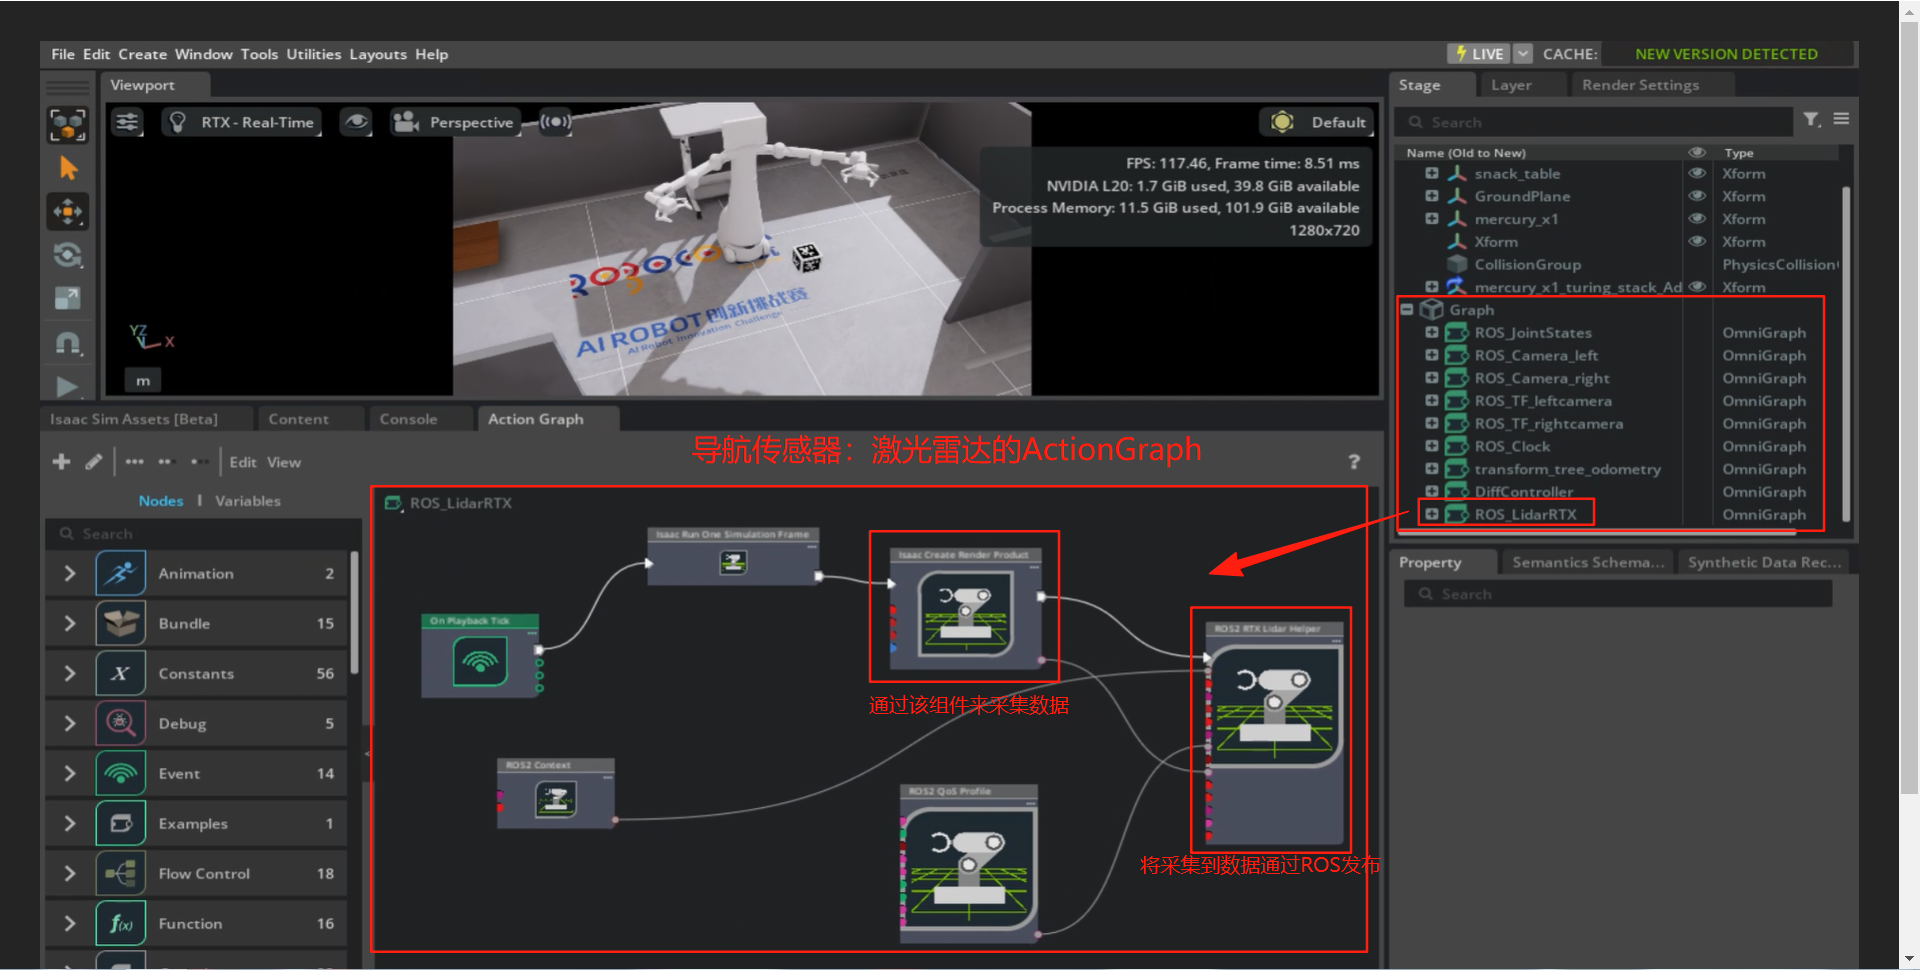Click NEW VERSION DETECTED notice
1920x970 pixels.
1726,54
